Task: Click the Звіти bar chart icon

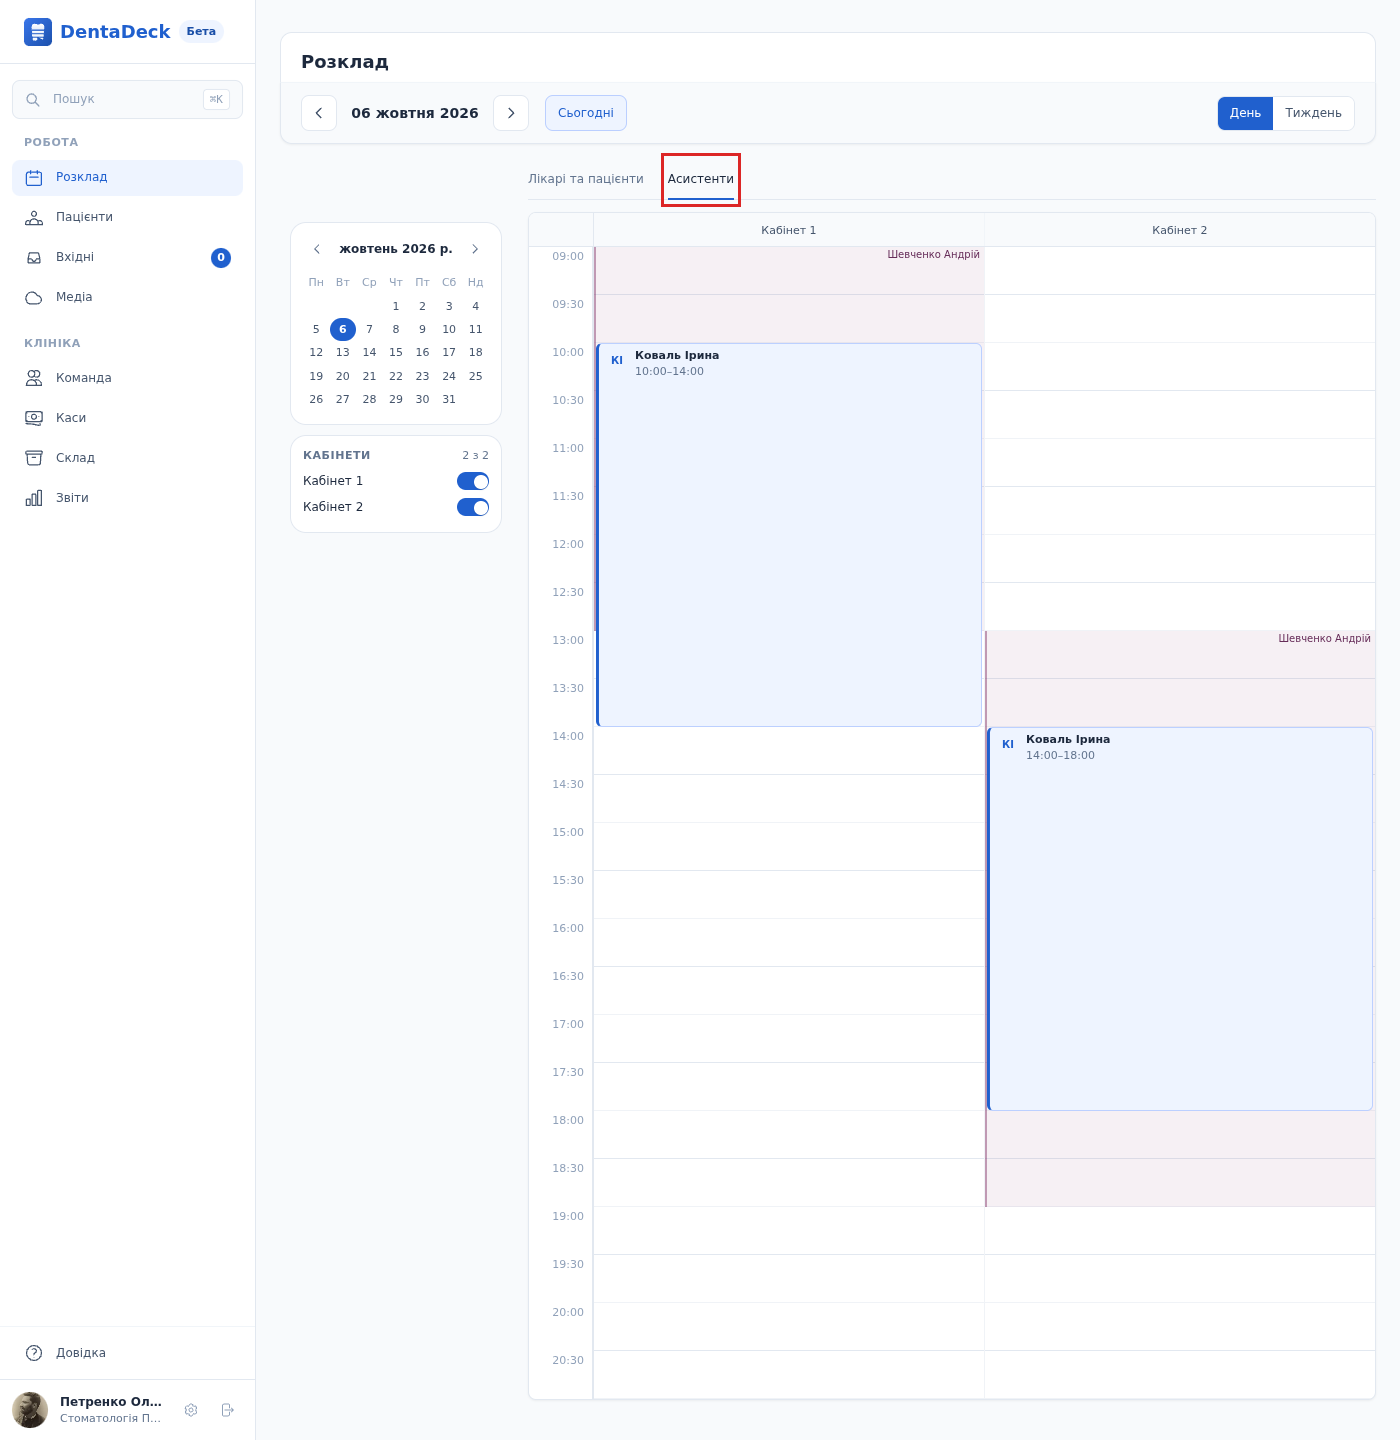Action: [x=34, y=498]
